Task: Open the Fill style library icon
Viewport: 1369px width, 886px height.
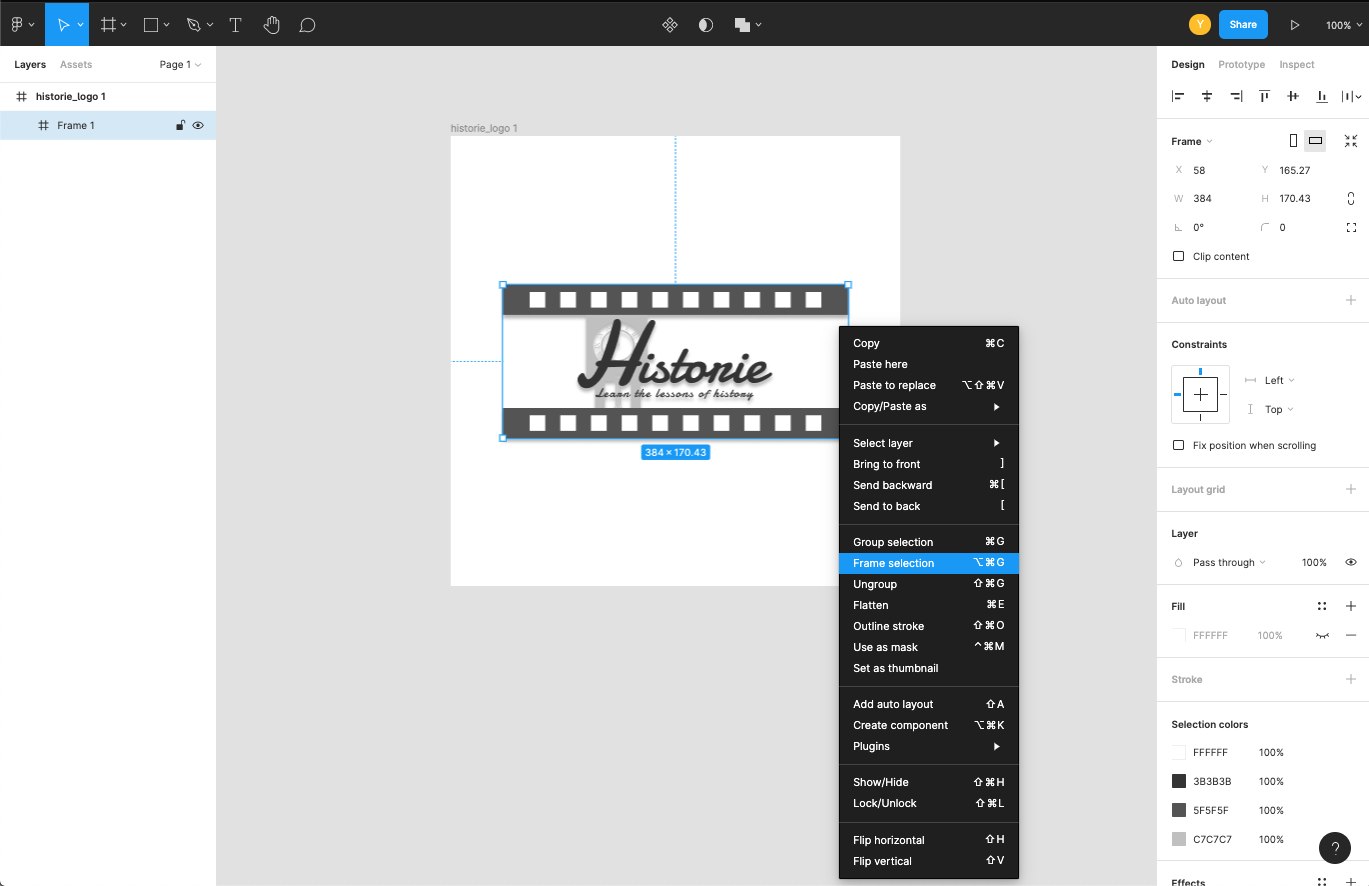Action: [x=1322, y=606]
